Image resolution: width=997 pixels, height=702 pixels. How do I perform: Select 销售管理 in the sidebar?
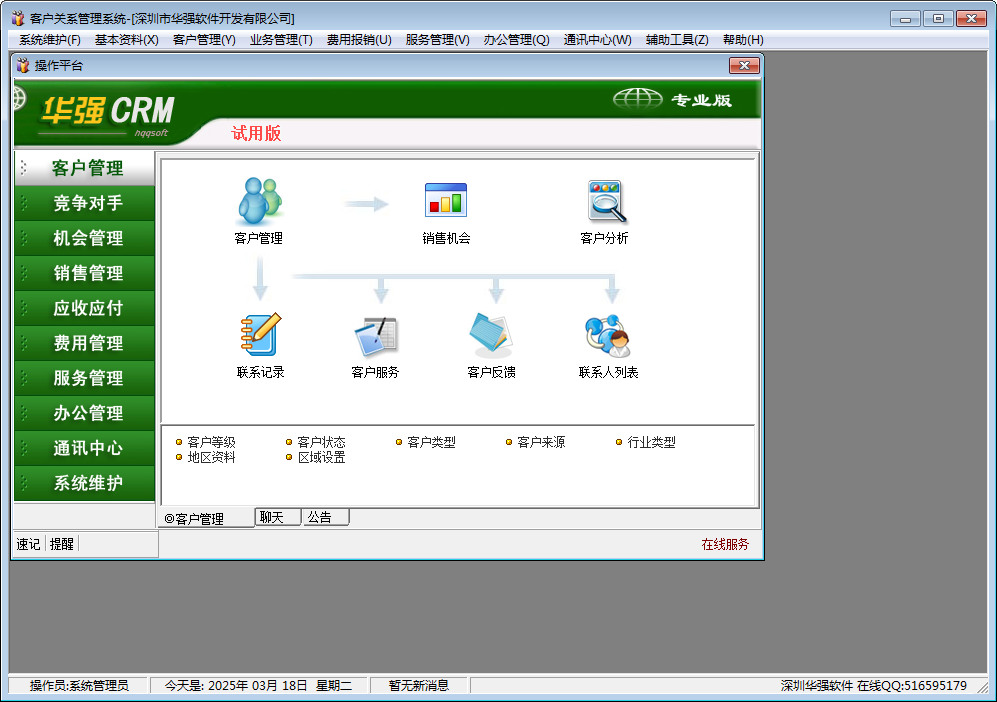[x=85, y=273]
